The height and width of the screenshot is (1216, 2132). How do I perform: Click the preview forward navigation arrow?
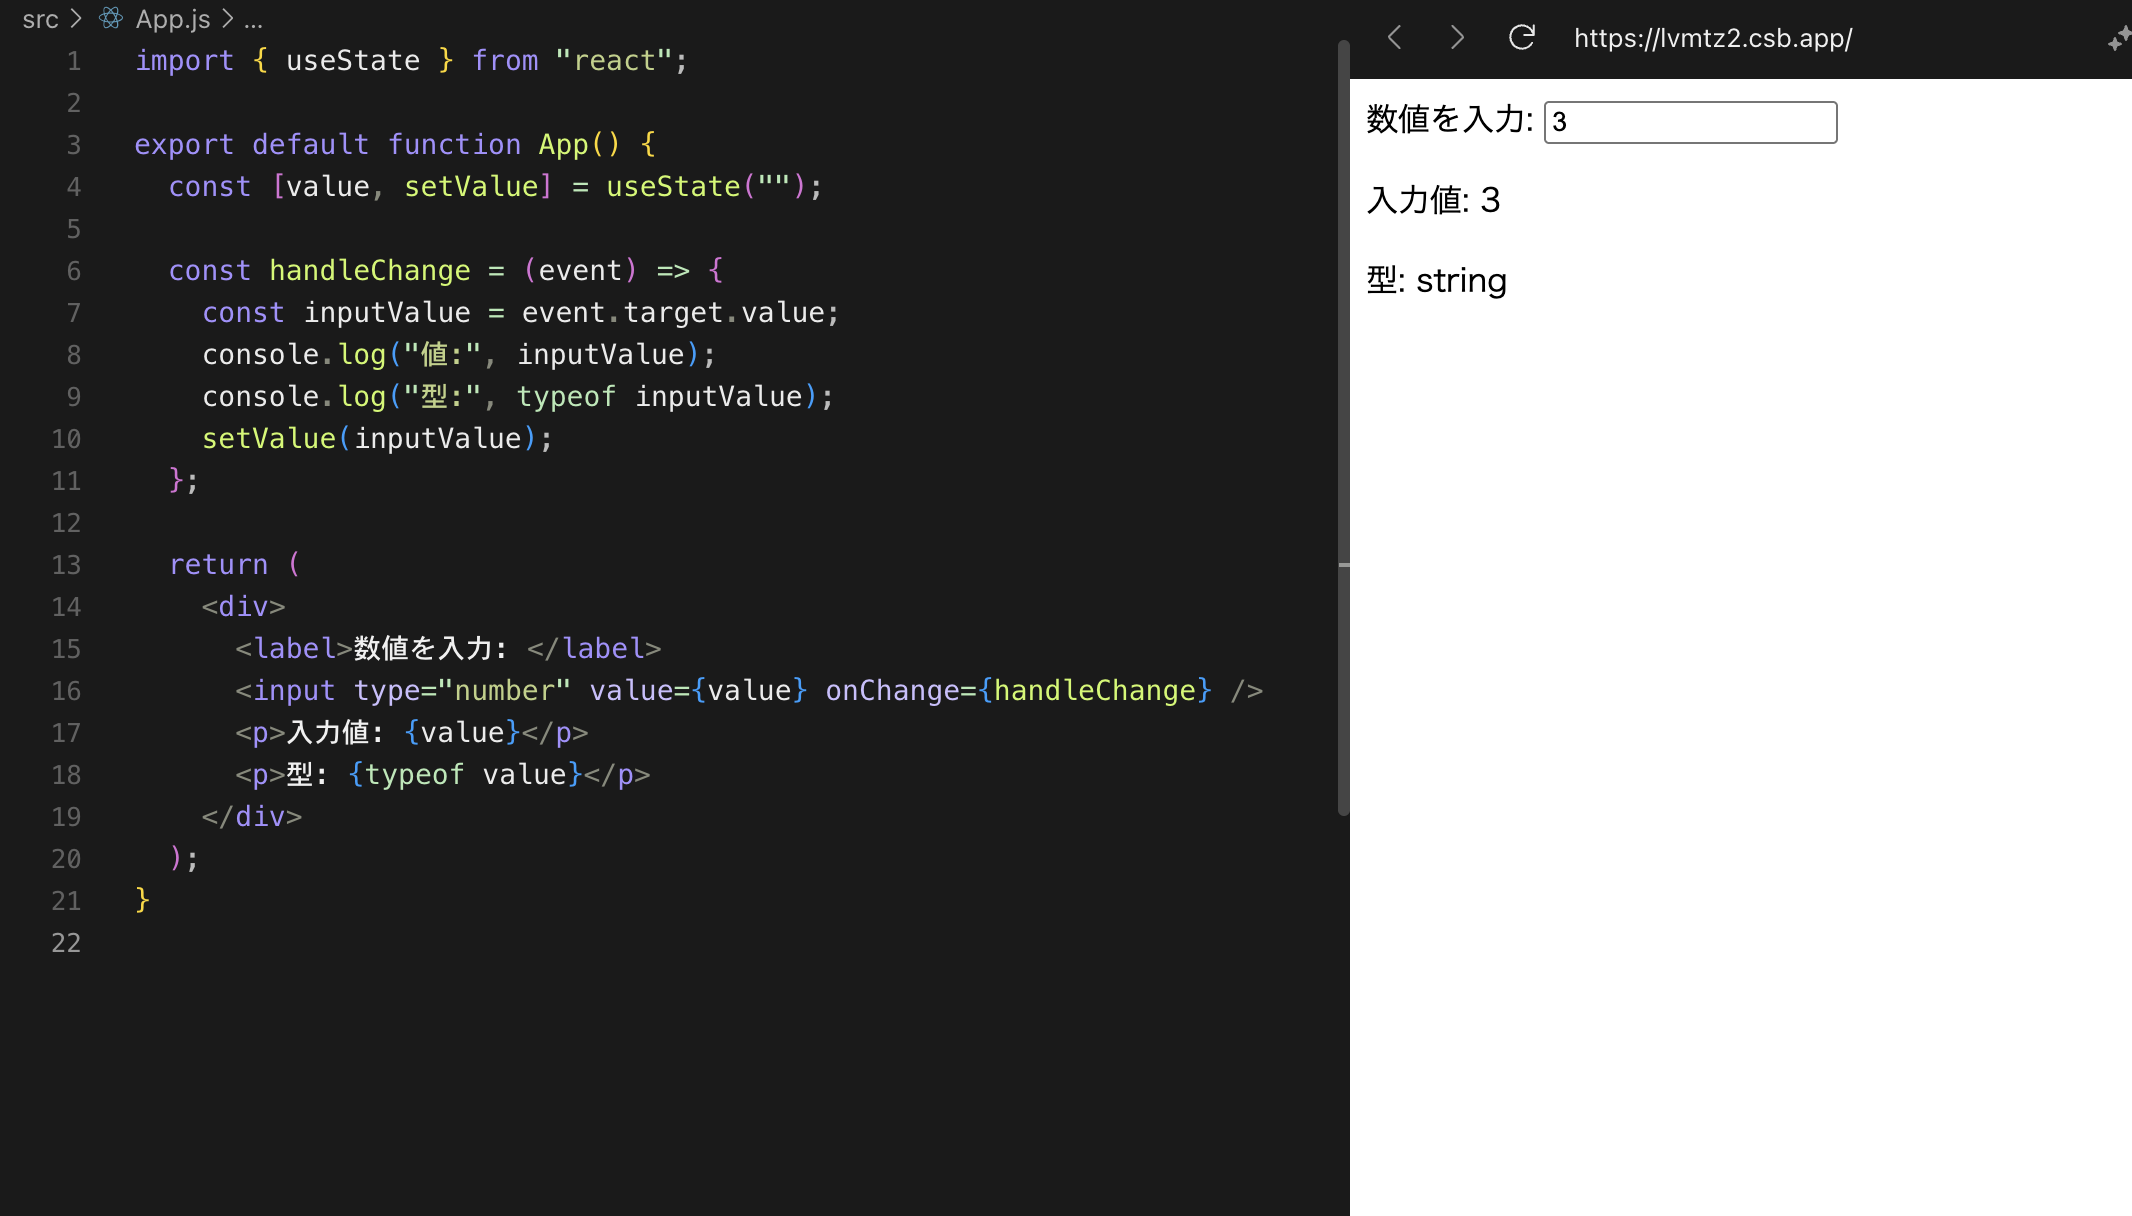tap(1457, 38)
